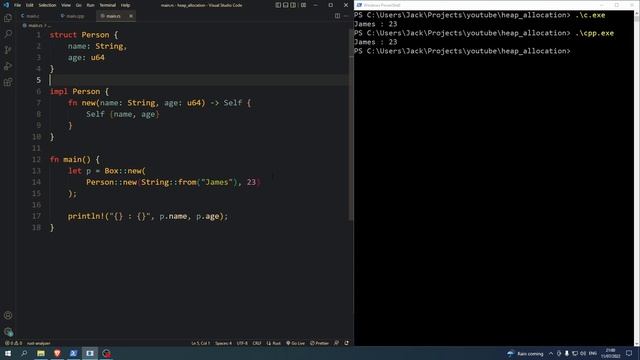Change file encoding UTF-8
The image size is (640, 360).
(242, 343)
